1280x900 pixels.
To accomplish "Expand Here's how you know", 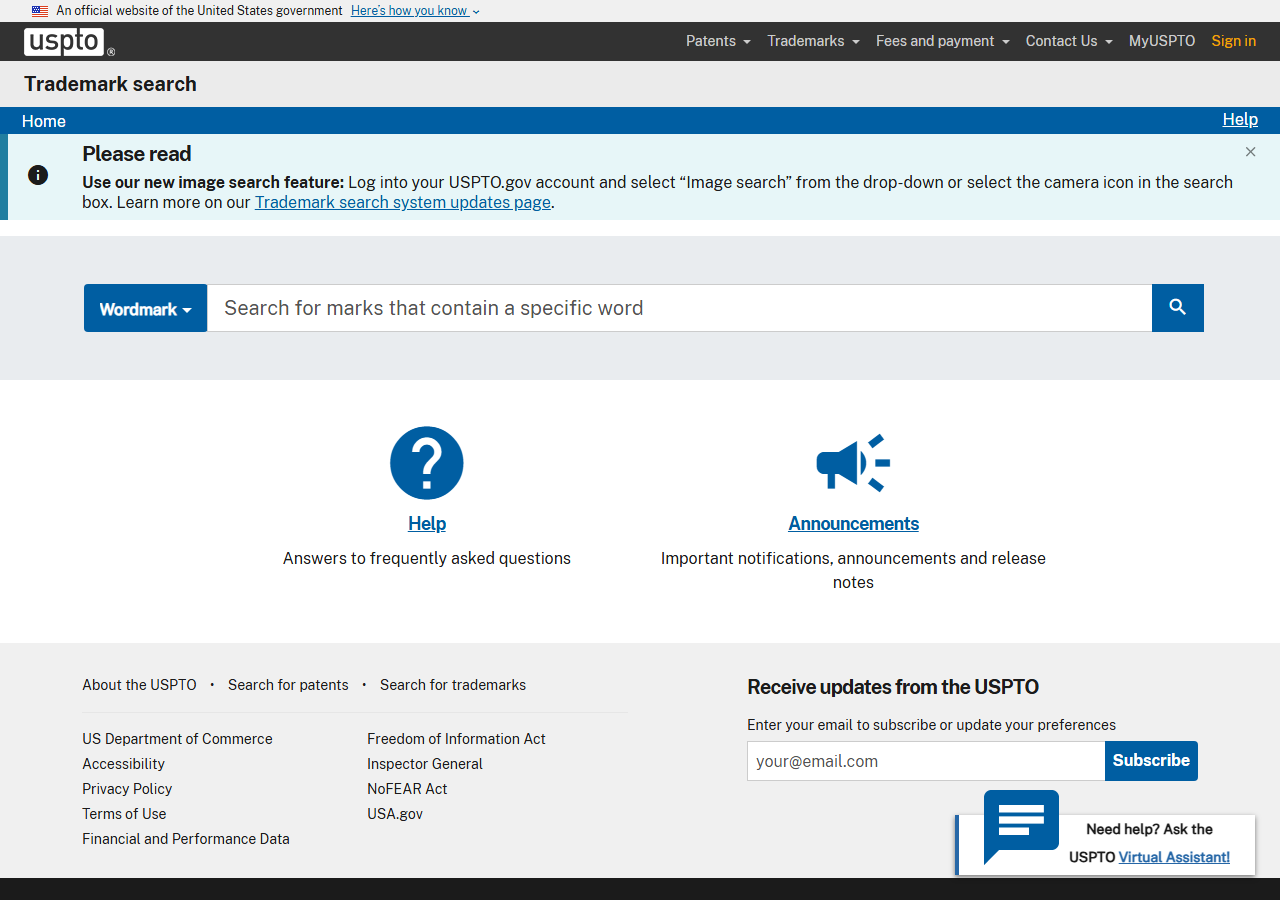I will pos(415,11).
